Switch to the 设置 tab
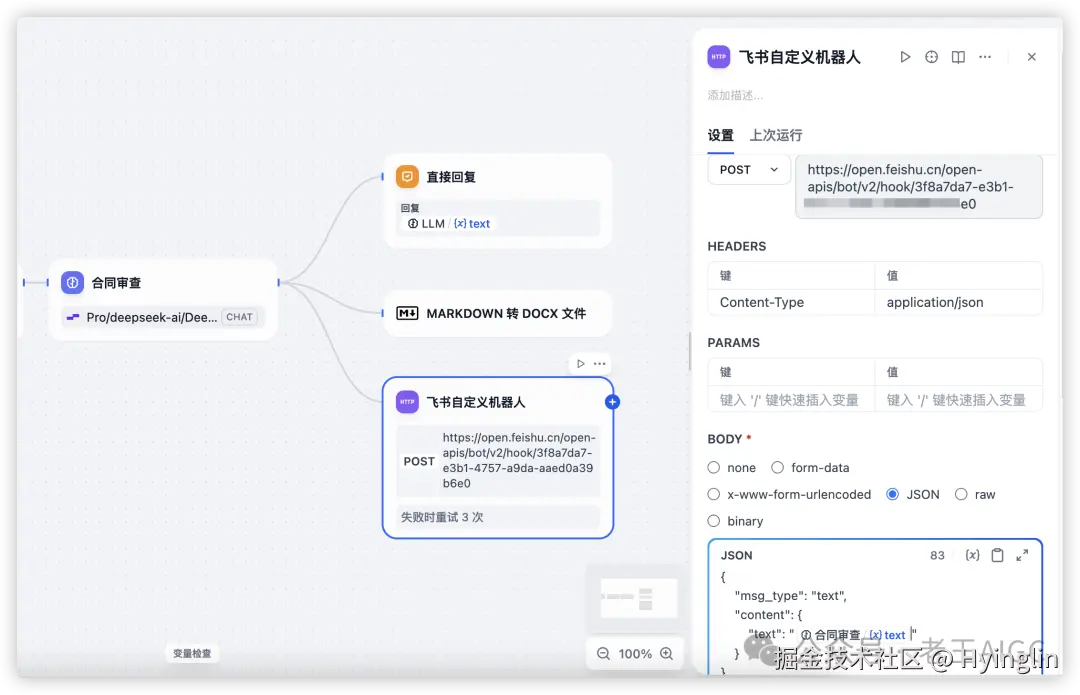The width and height of the screenshot is (1080, 695). coord(720,135)
